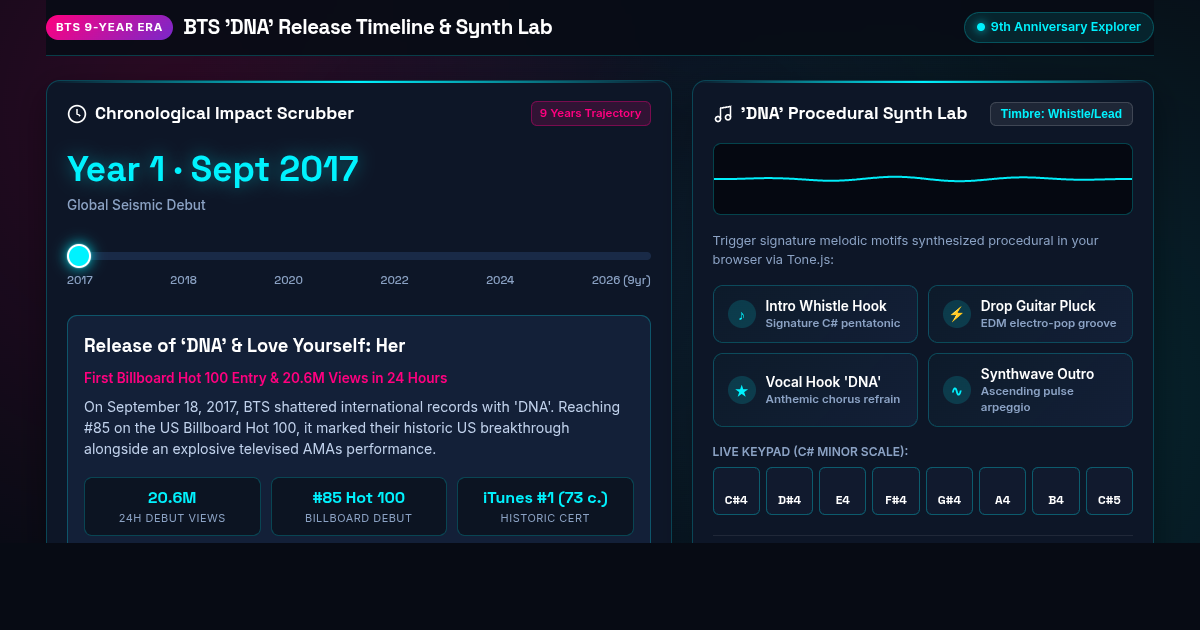Click the wave icon on Synthwave Outro
This screenshot has height=630, width=1200.
click(x=957, y=390)
